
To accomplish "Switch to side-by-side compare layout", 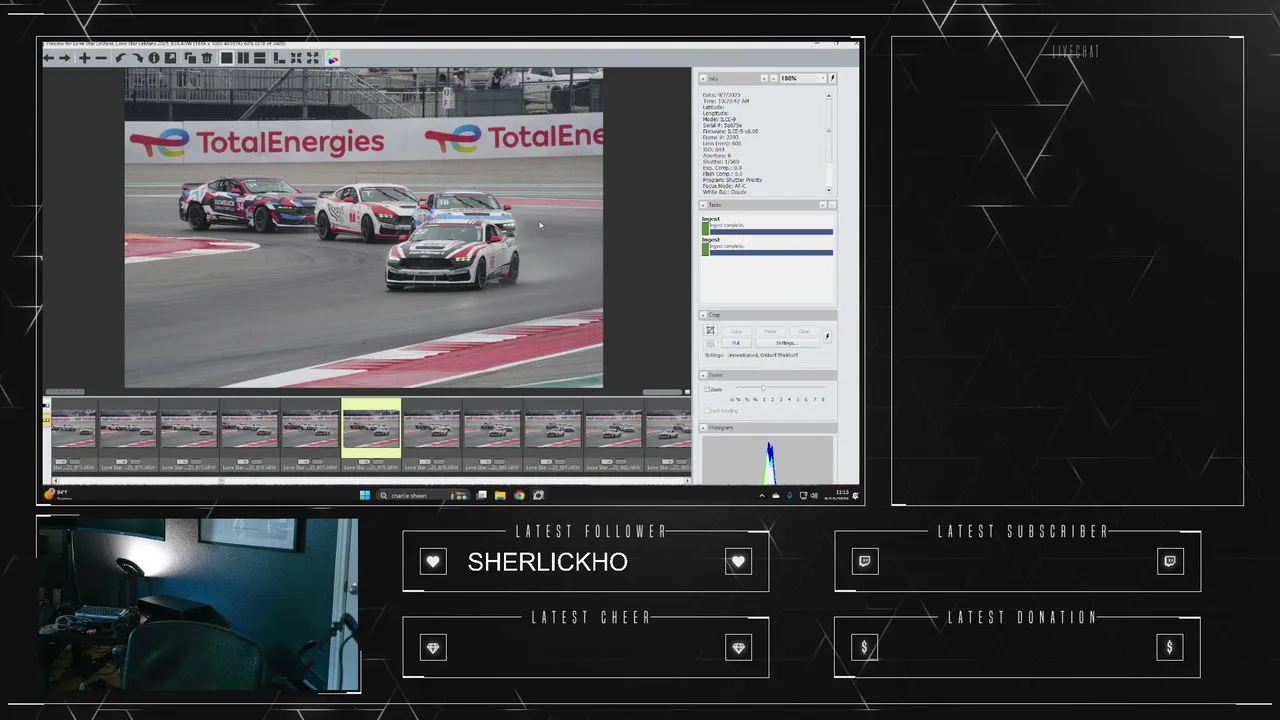I will (x=243, y=58).
